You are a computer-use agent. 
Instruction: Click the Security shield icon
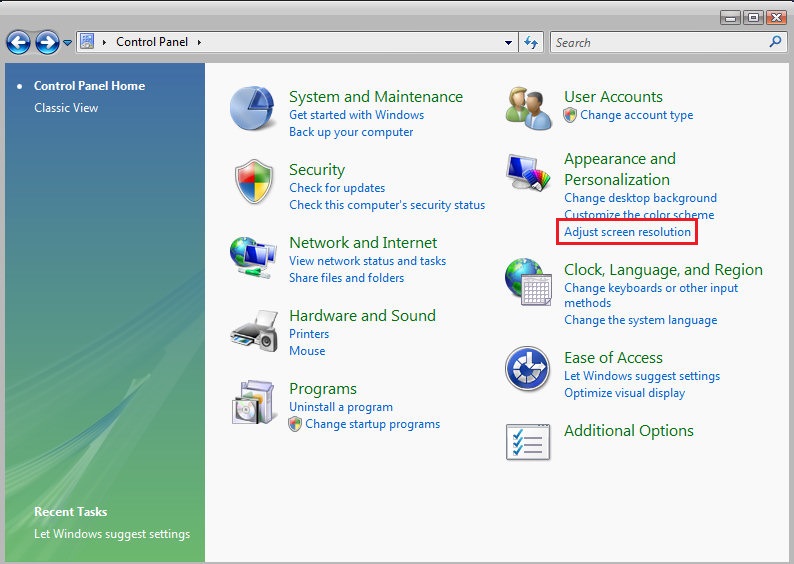tap(253, 182)
